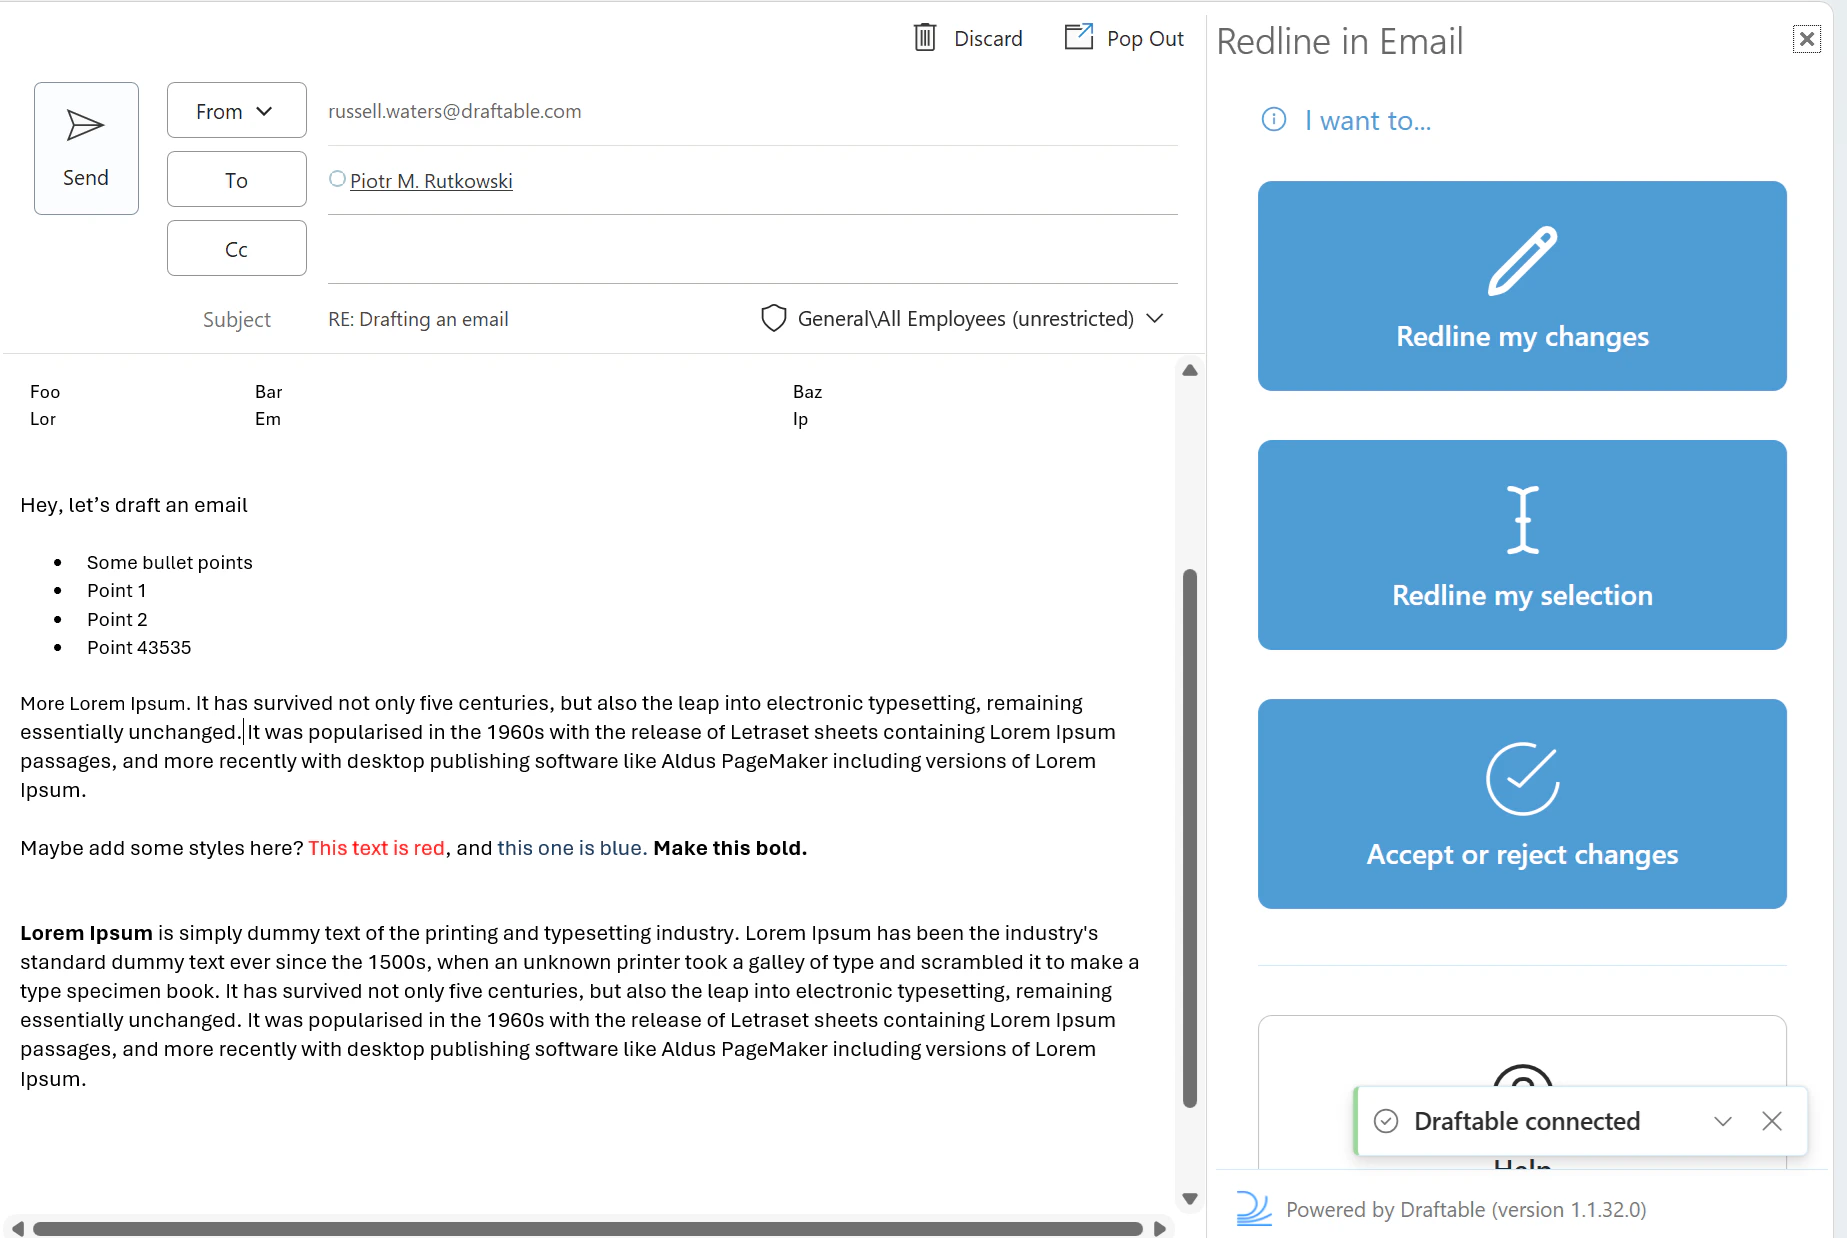Viewport: 1847px width, 1238px height.
Task: Click table cell 'Em'
Action: tap(267, 419)
